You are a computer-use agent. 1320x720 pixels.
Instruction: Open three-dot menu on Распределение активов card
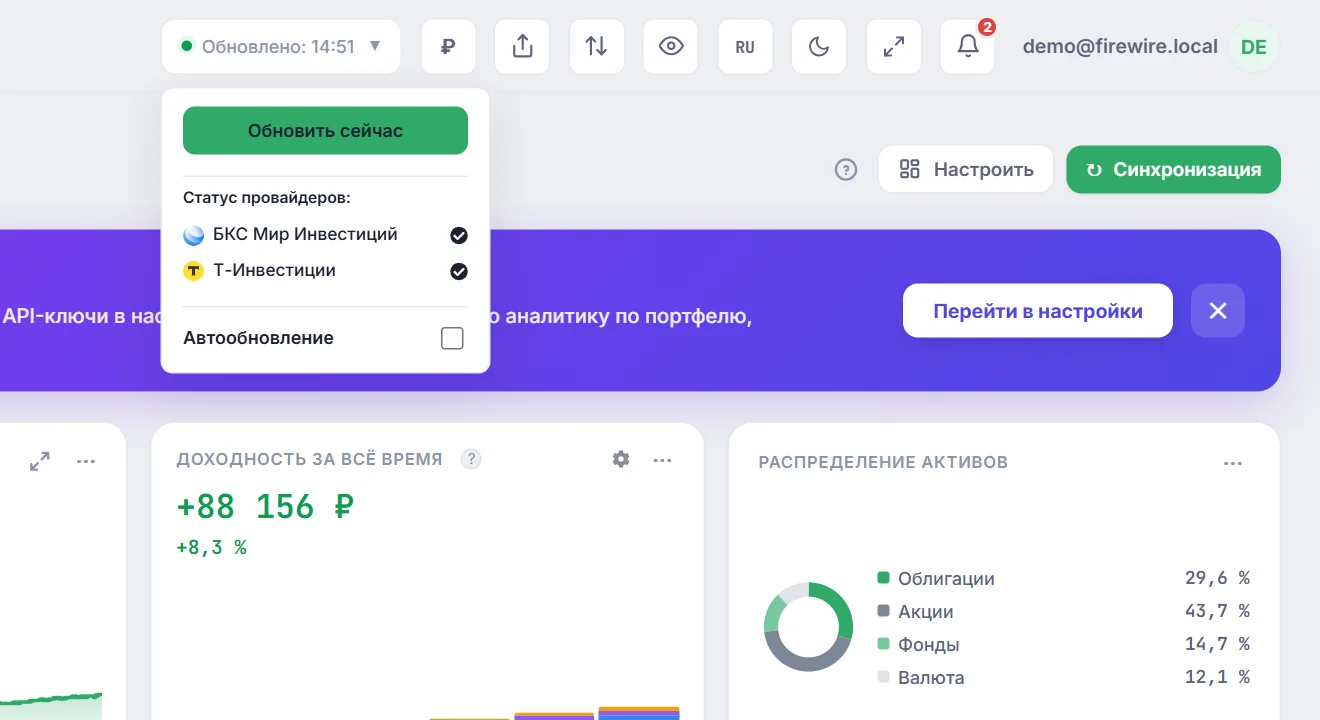pos(1233,463)
